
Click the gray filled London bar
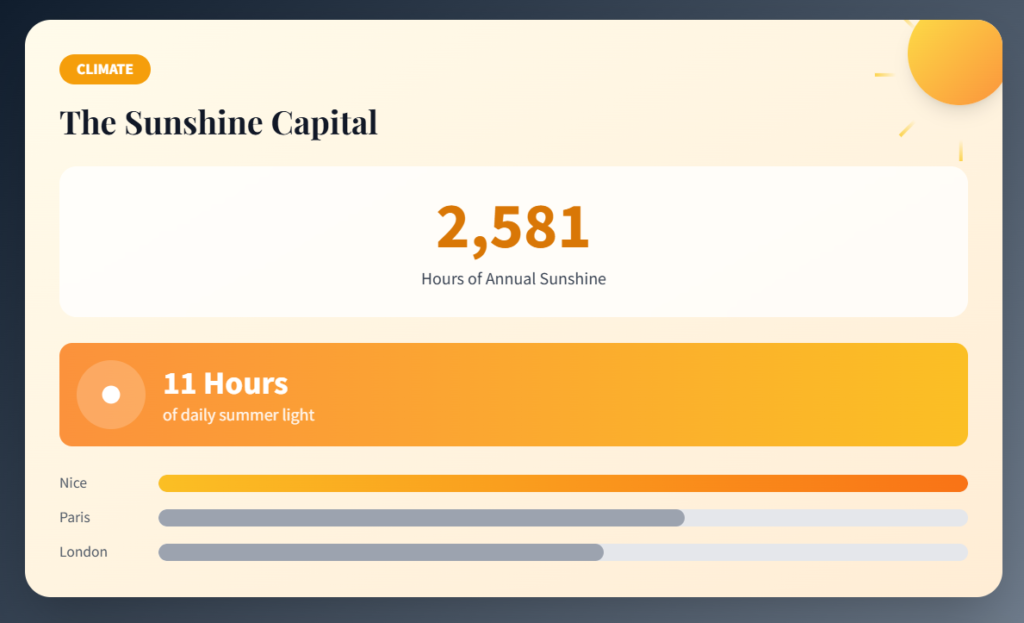tap(380, 552)
